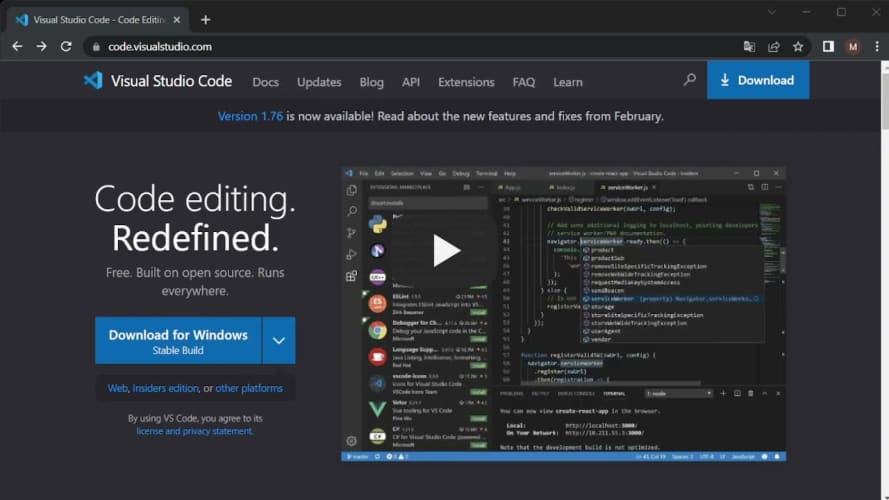Select the Visual Studio Code browser tab
Viewport: 889px width, 500px height.
coord(98,20)
